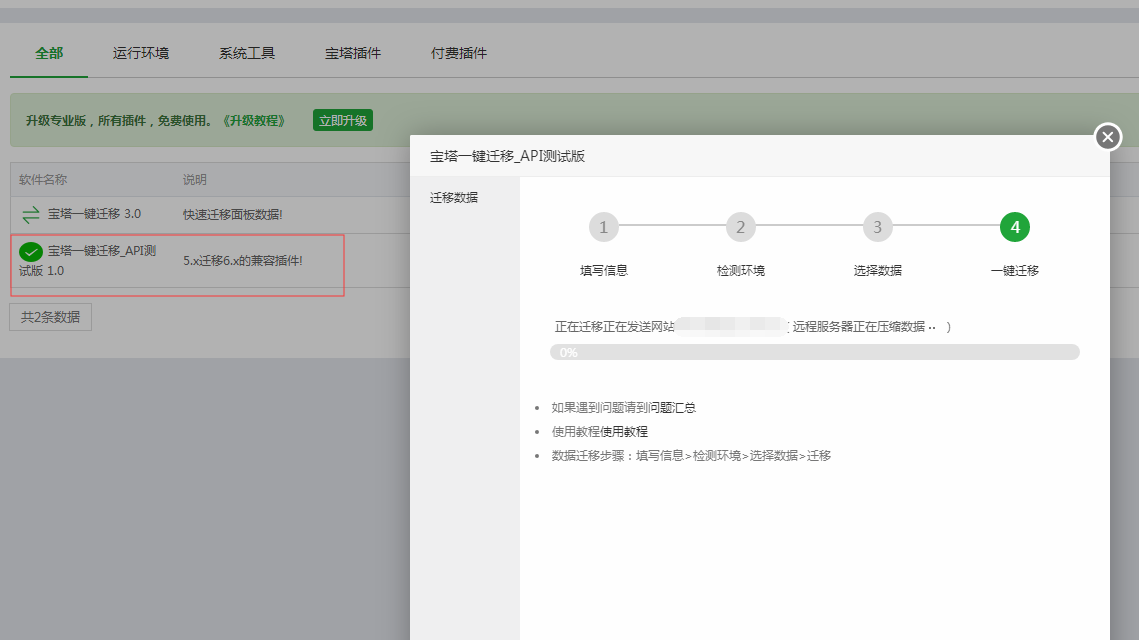Click the green checkmark icon of the API测试版 plugin

coord(31,251)
